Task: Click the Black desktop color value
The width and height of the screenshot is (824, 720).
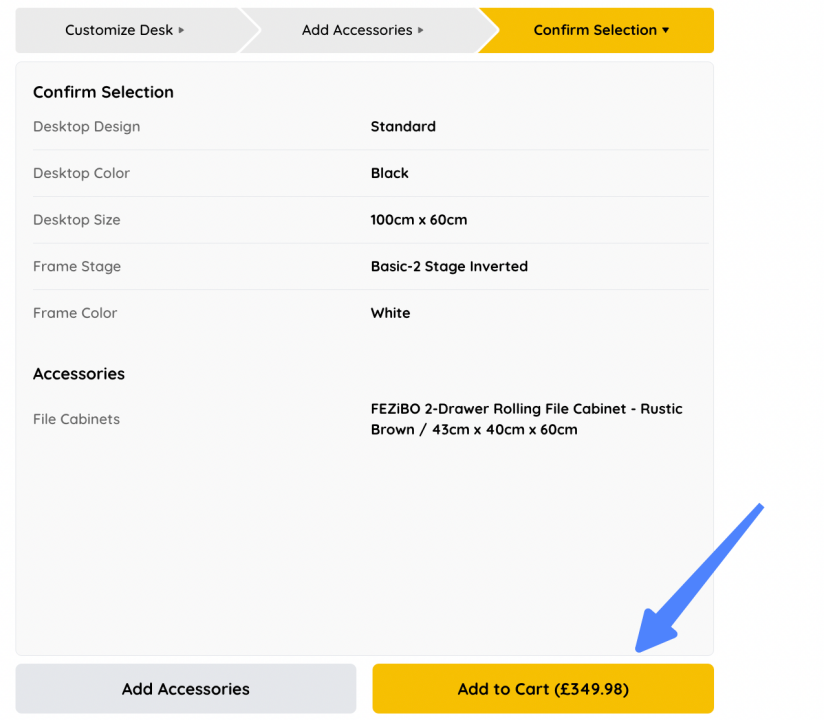Action: pyautogui.click(x=389, y=173)
